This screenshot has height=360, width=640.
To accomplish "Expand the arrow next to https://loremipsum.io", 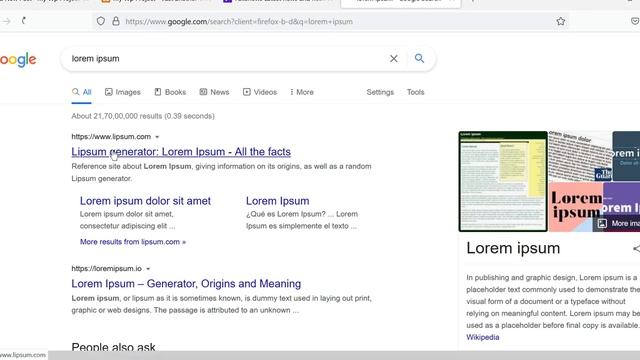I will [x=148, y=269].
